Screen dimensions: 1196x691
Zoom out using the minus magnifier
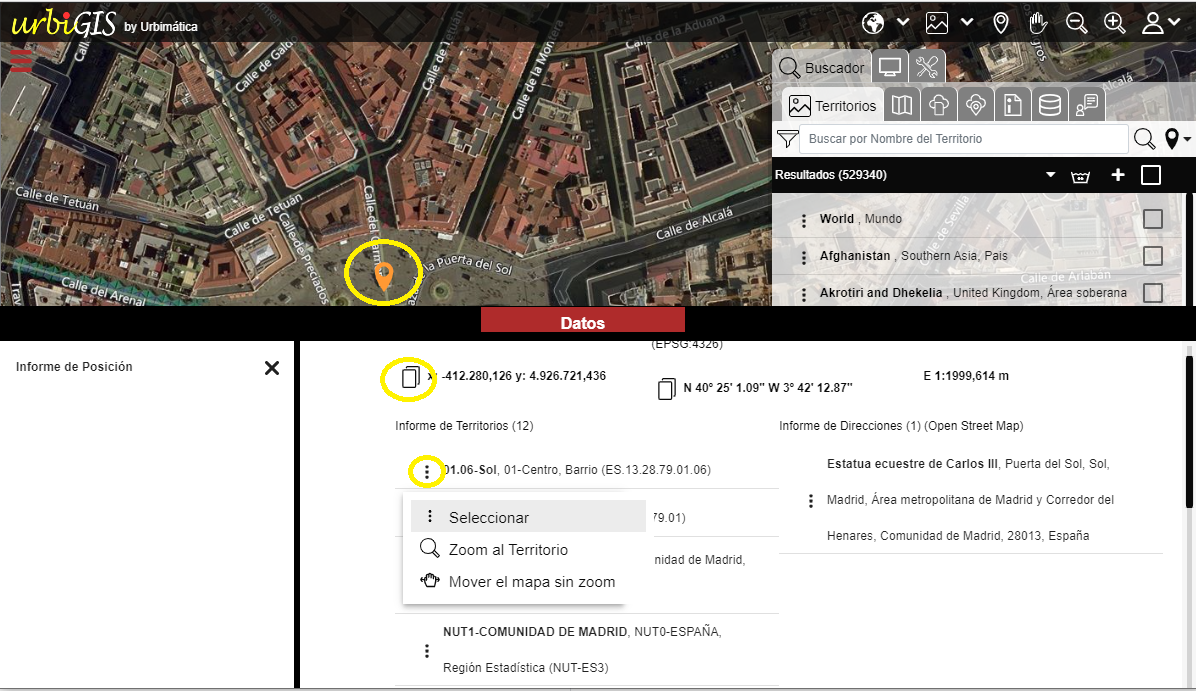1076,23
